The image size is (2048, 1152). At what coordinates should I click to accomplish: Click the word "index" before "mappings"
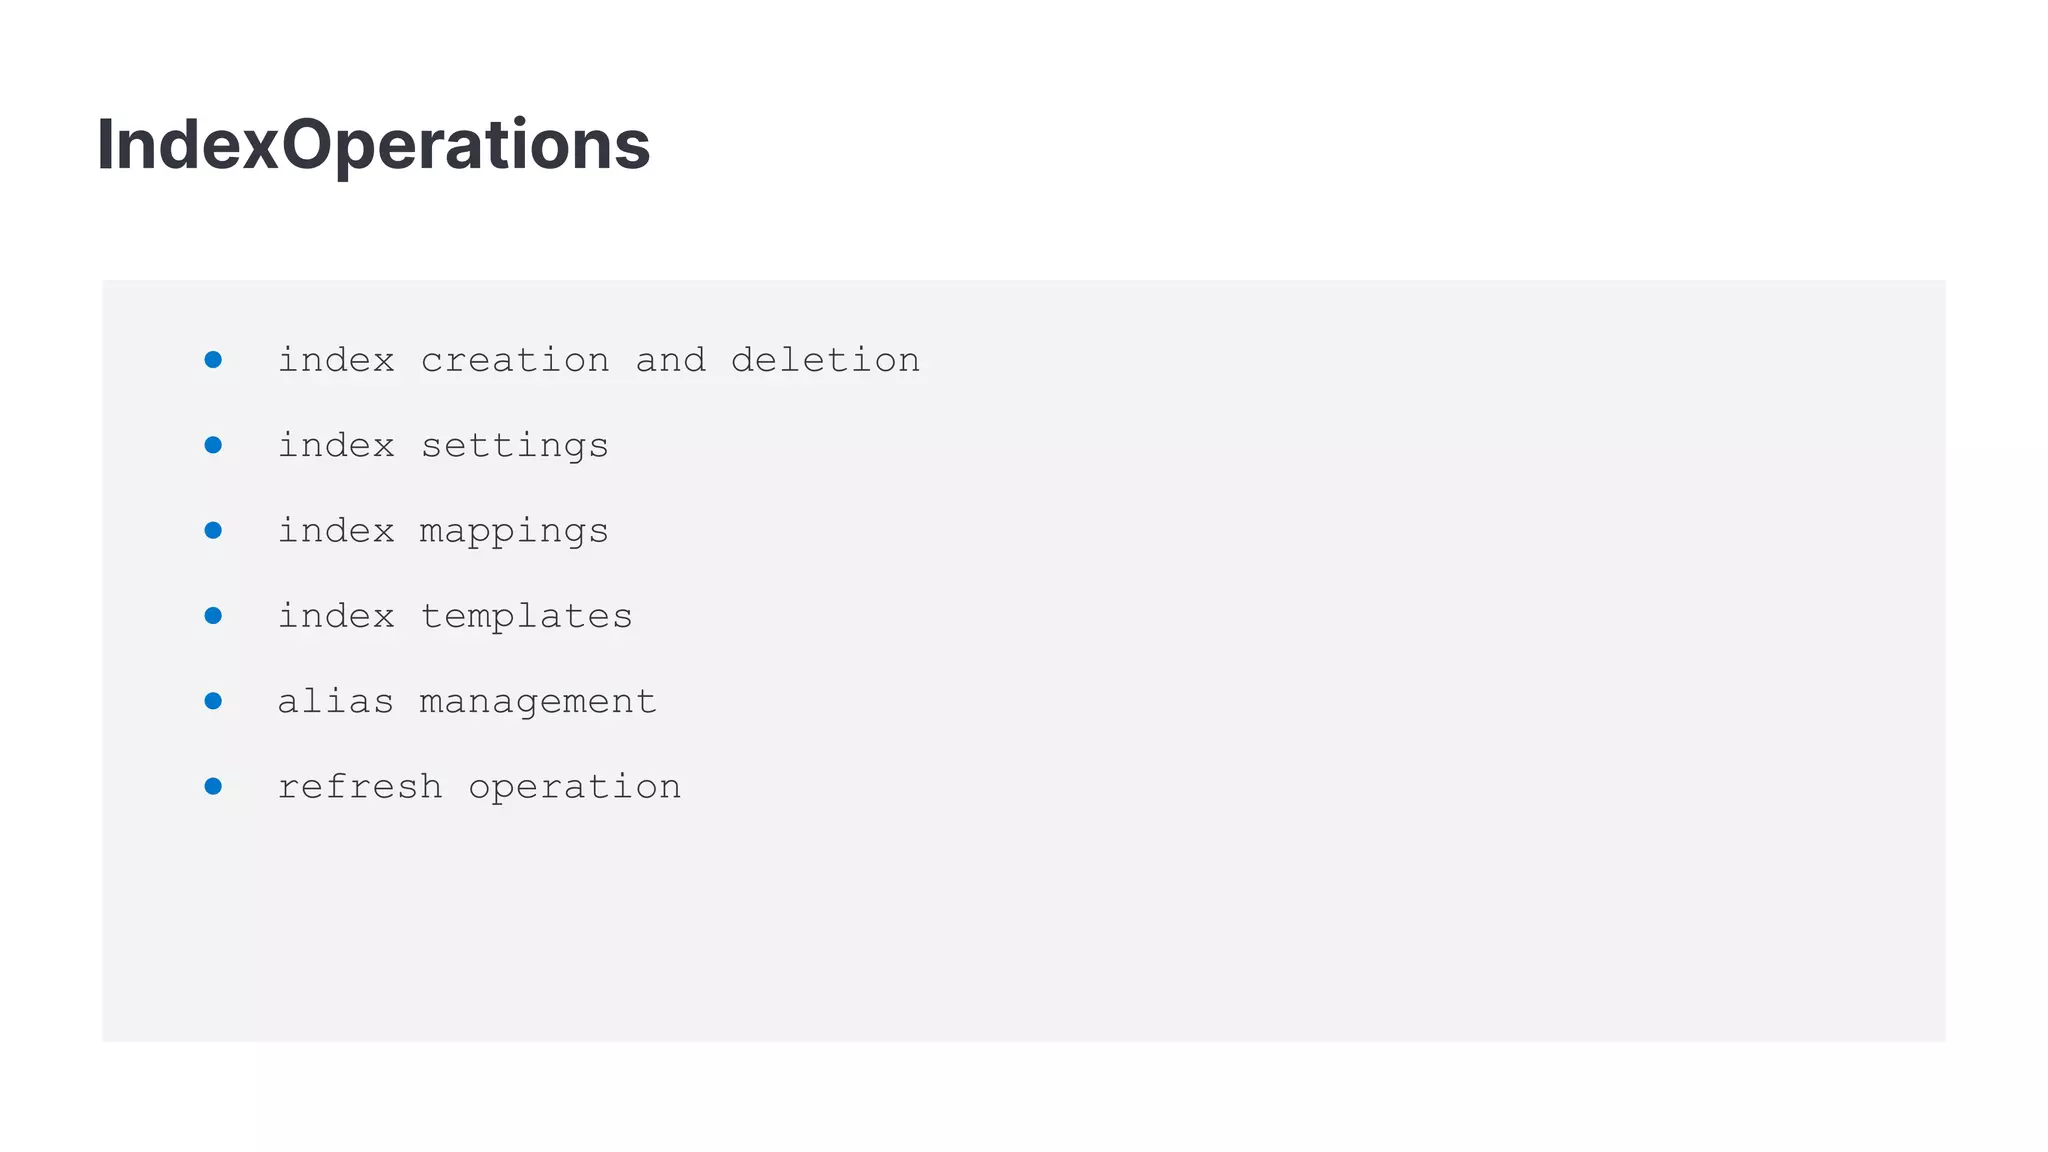(x=336, y=531)
